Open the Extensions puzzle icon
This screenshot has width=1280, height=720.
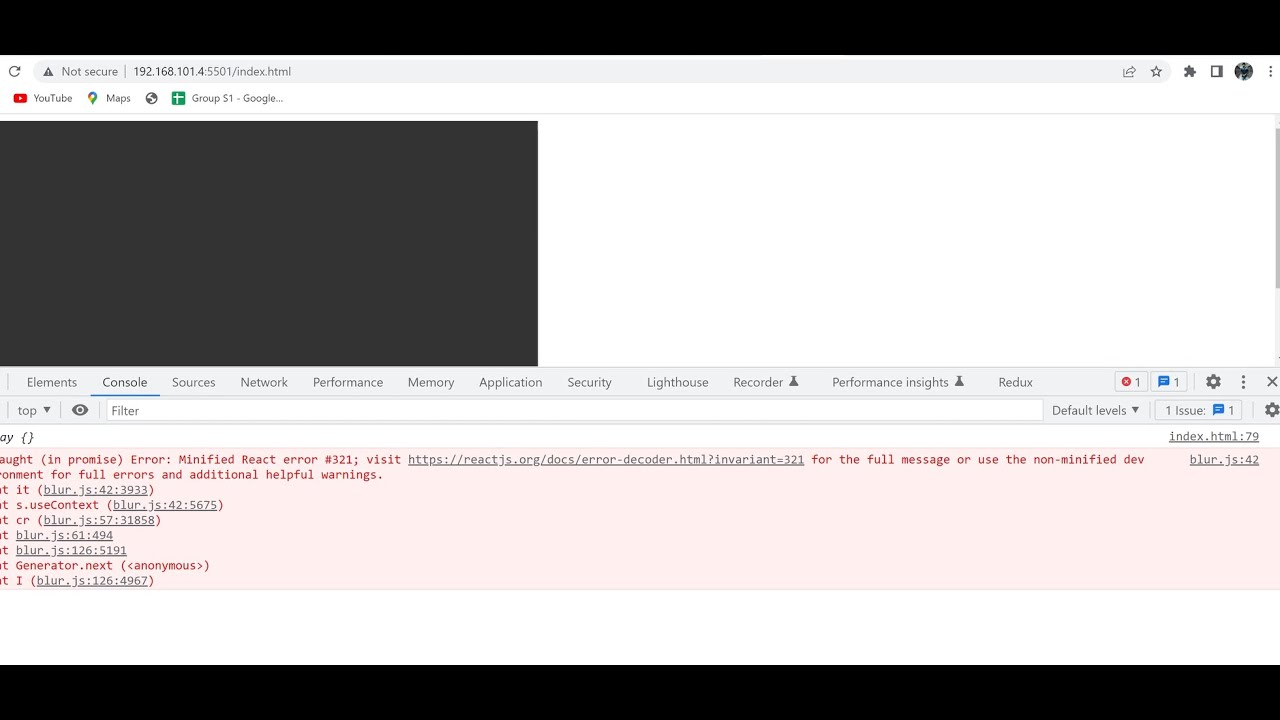pos(1189,72)
